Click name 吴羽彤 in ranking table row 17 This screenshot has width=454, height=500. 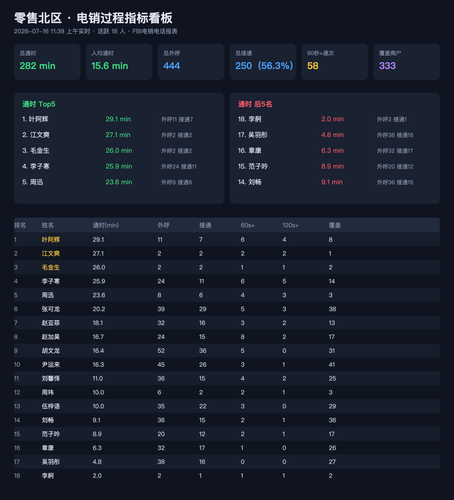coord(51,462)
